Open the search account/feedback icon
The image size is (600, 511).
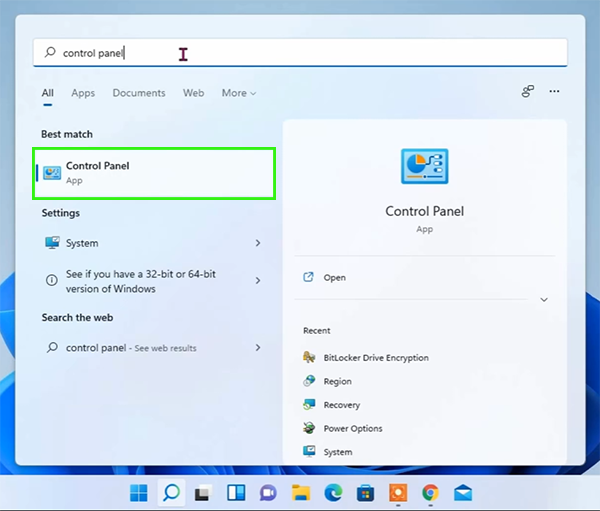point(528,91)
